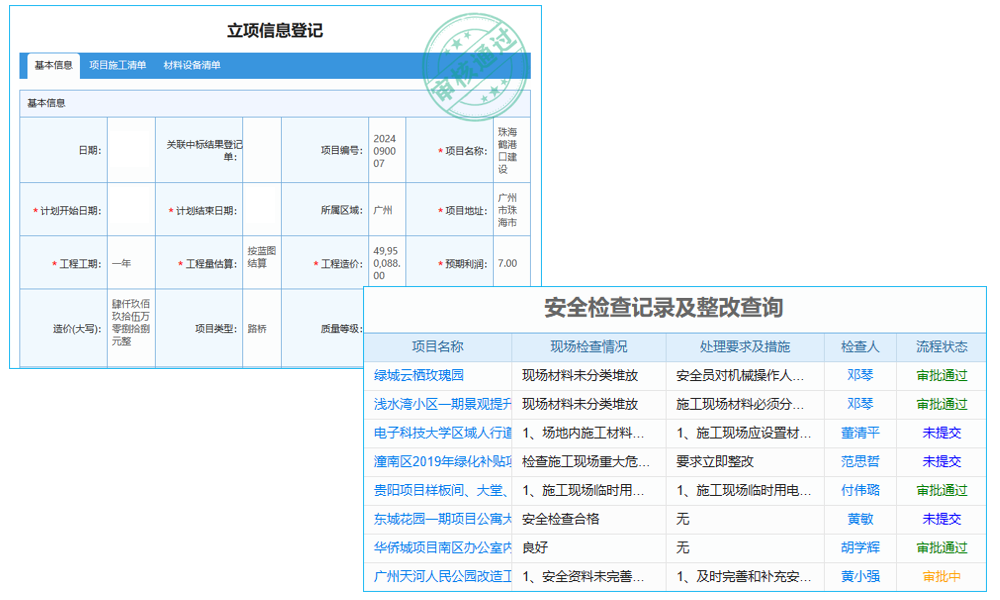Select the 工程造价 amount field

coord(385,261)
